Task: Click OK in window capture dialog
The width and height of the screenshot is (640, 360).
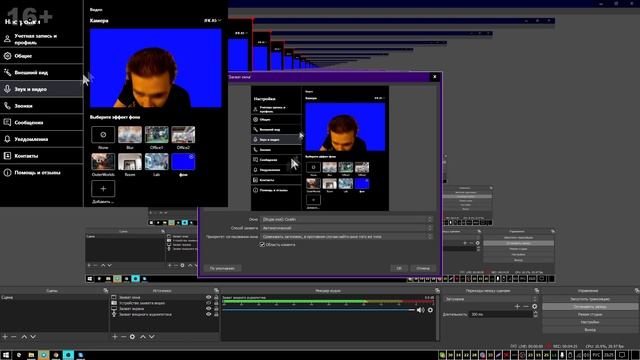Action: pos(399,268)
